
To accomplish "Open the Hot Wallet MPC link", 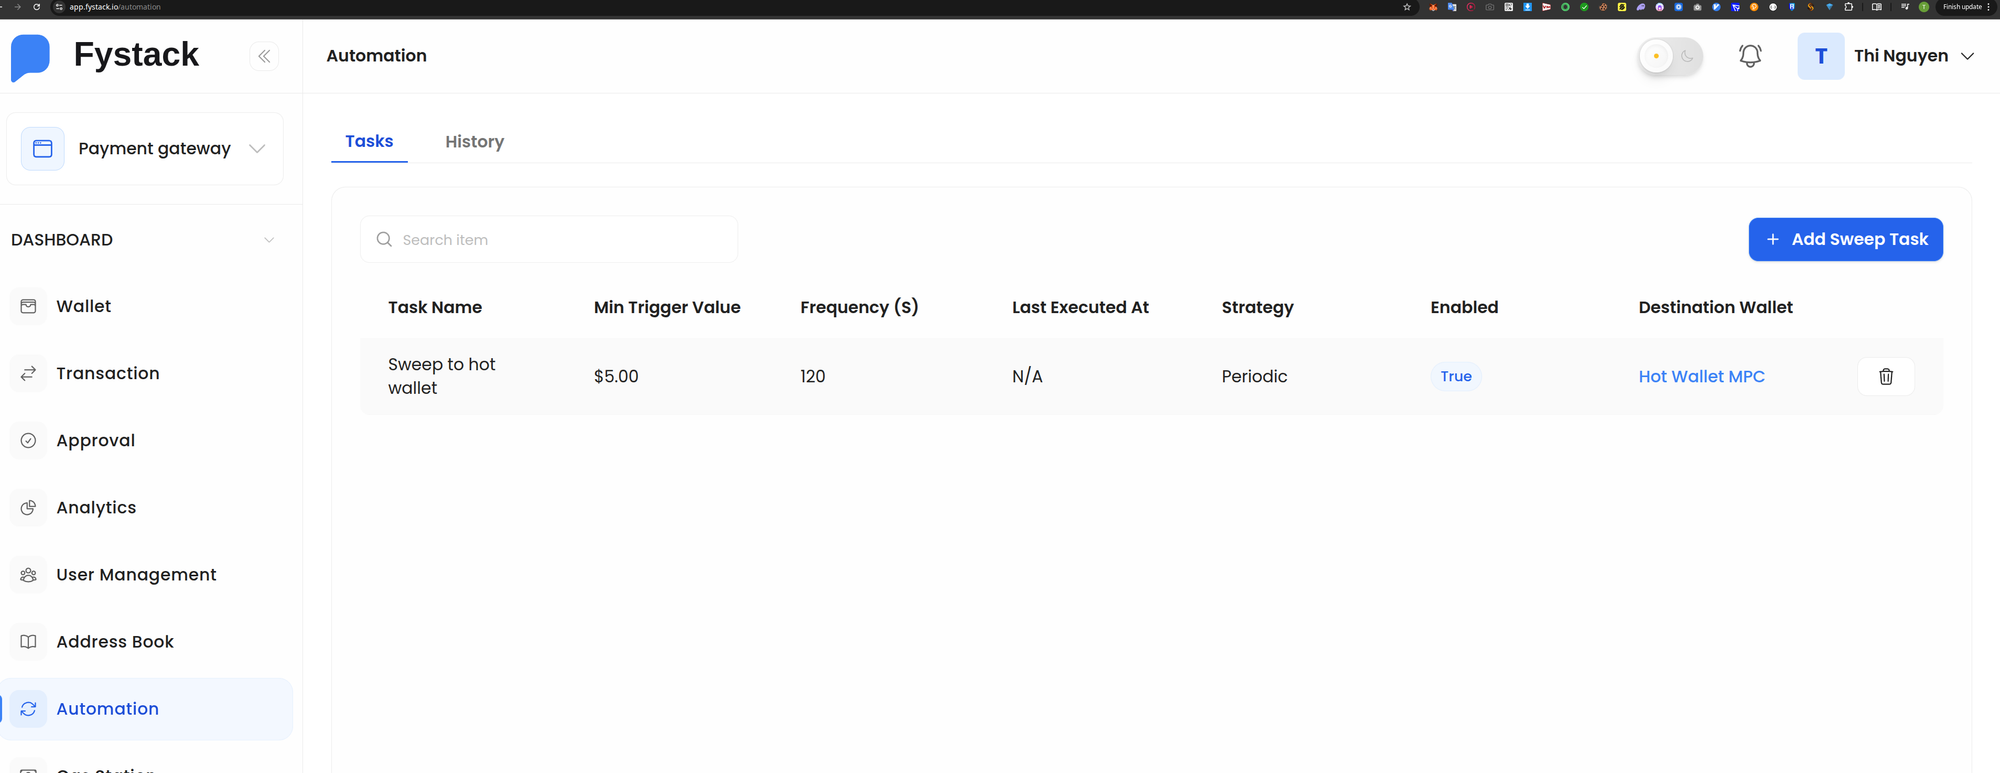I will click(1701, 377).
